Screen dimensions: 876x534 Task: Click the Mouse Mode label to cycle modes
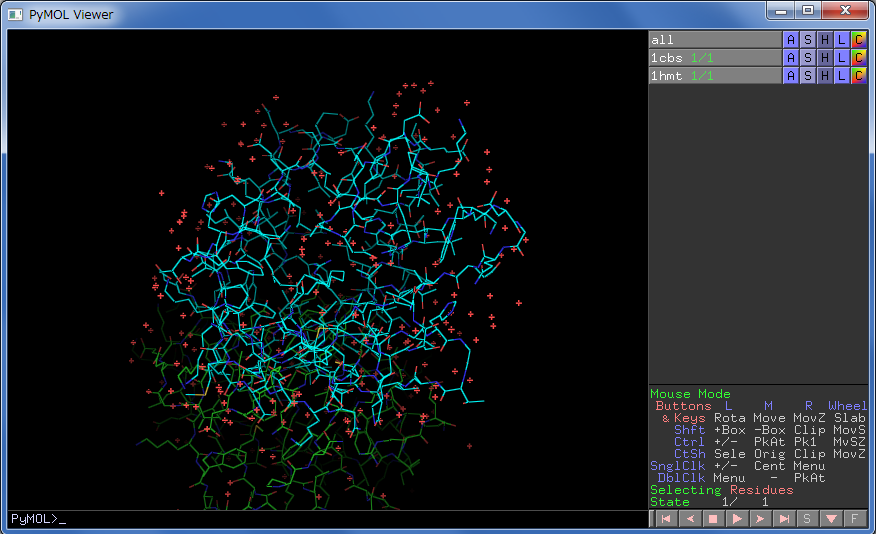pos(691,394)
